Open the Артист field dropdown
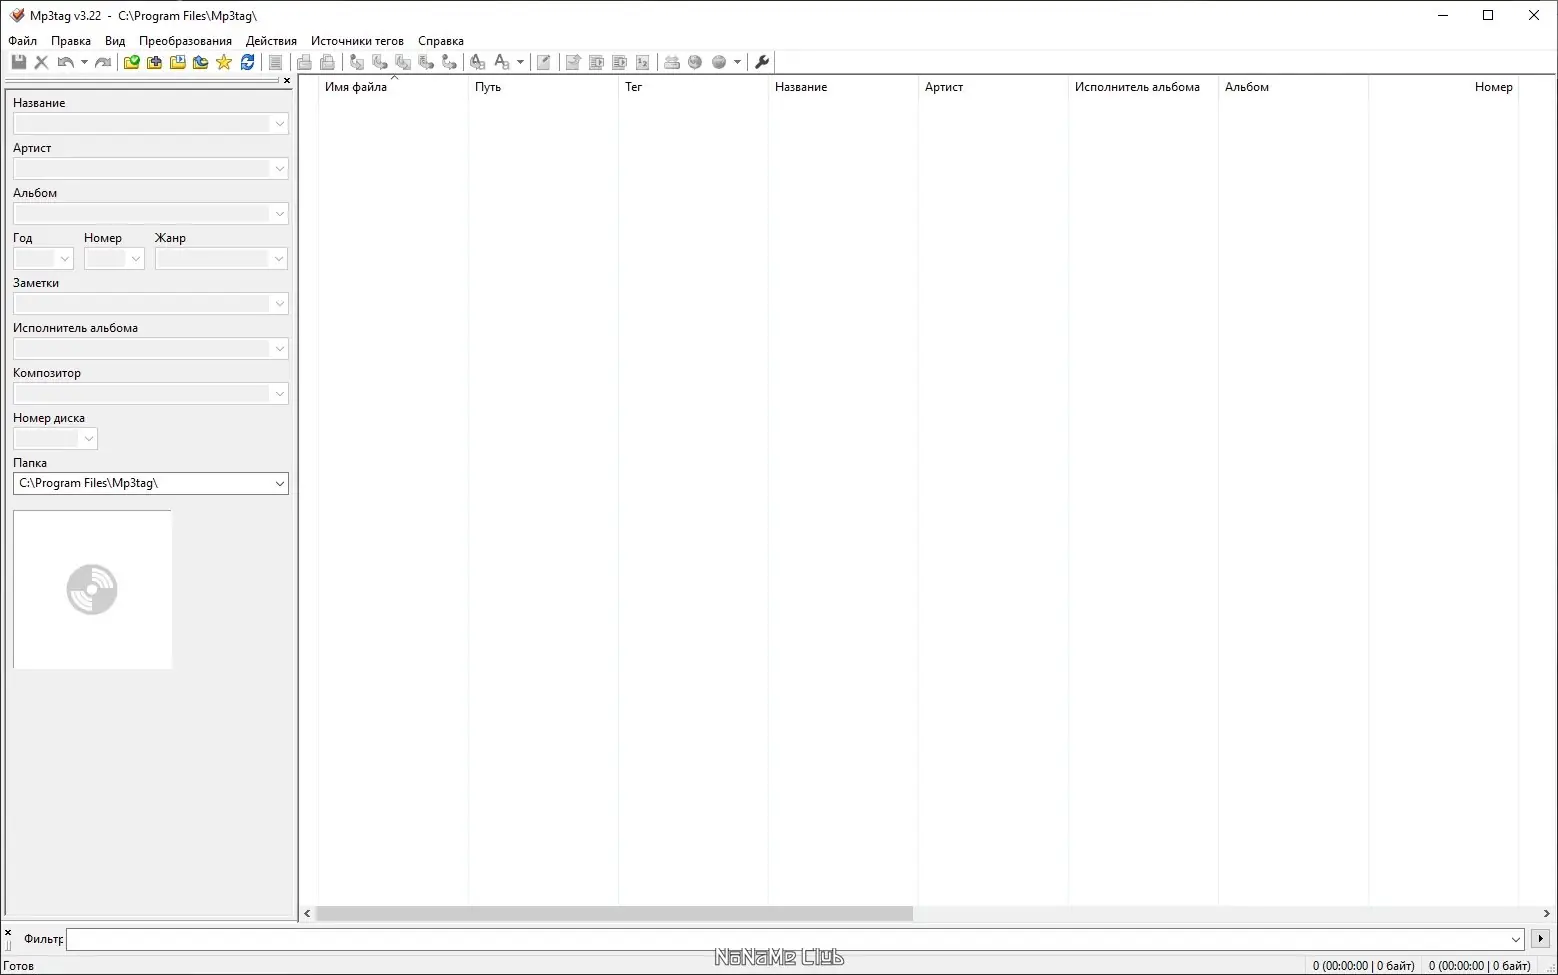 tap(279, 169)
